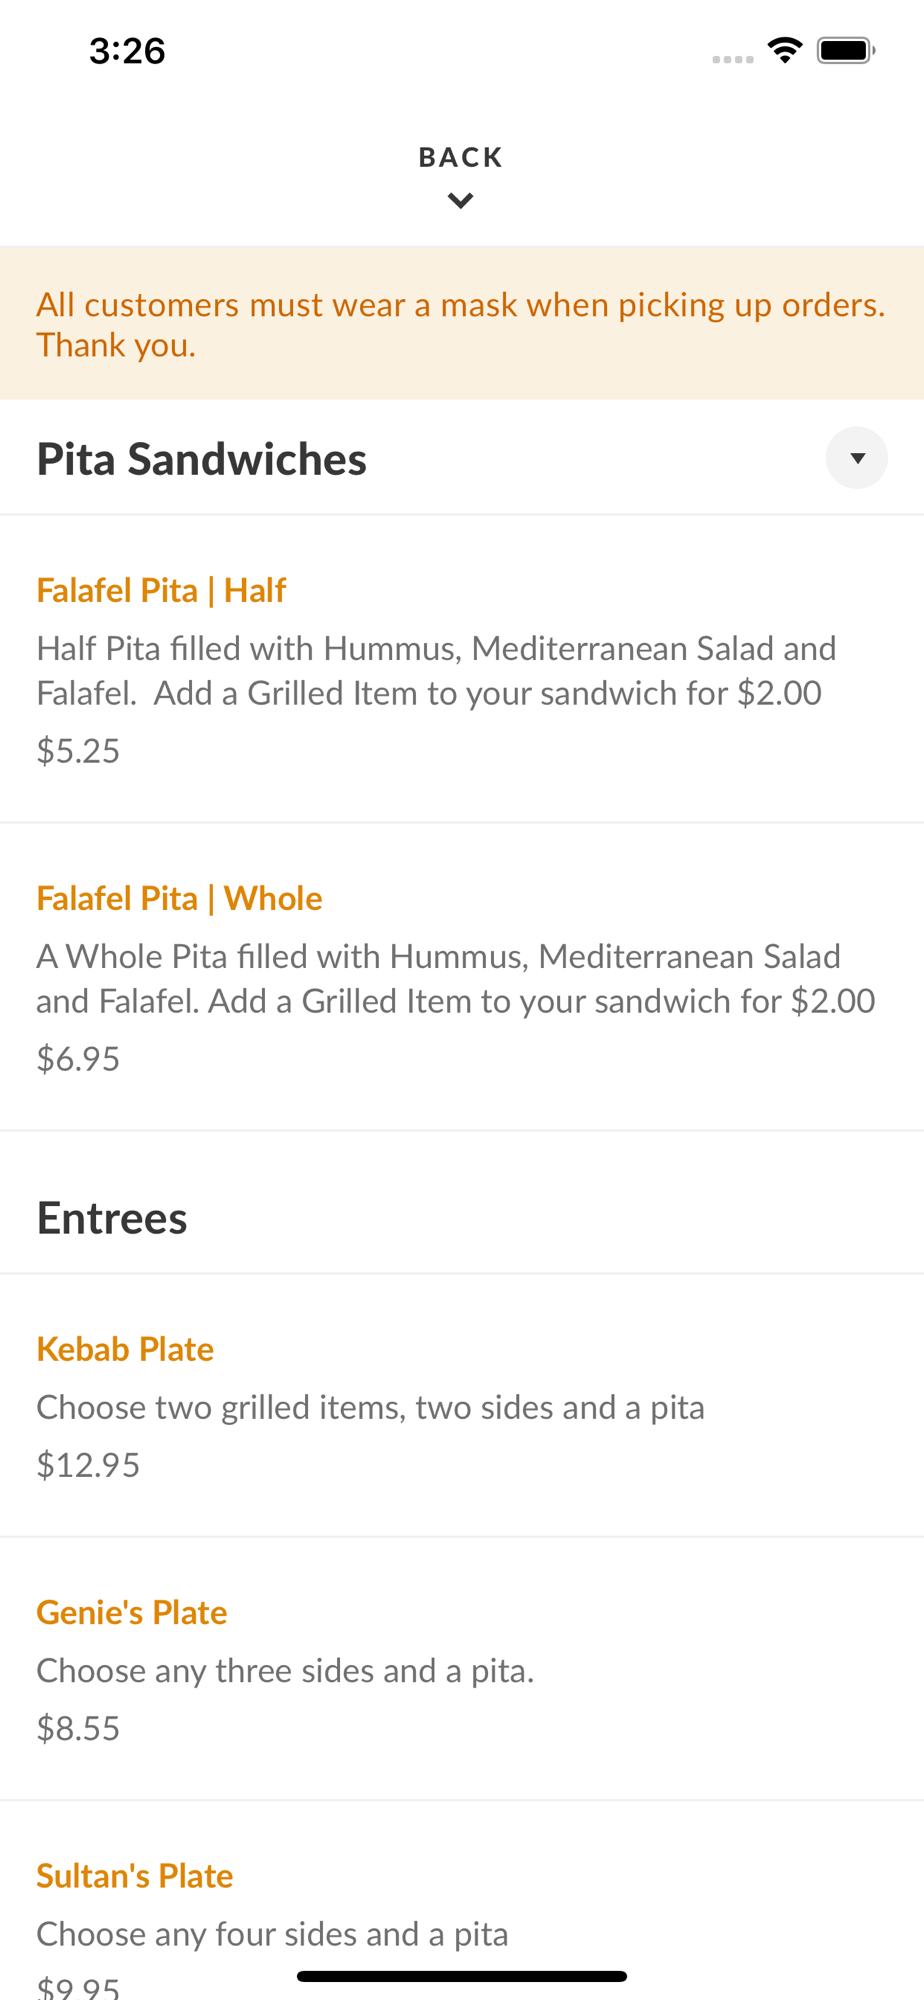Viewport: 924px width, 2000px height.
Task: Tap the down chevron under BACK
Action: [x=460, y=201]
